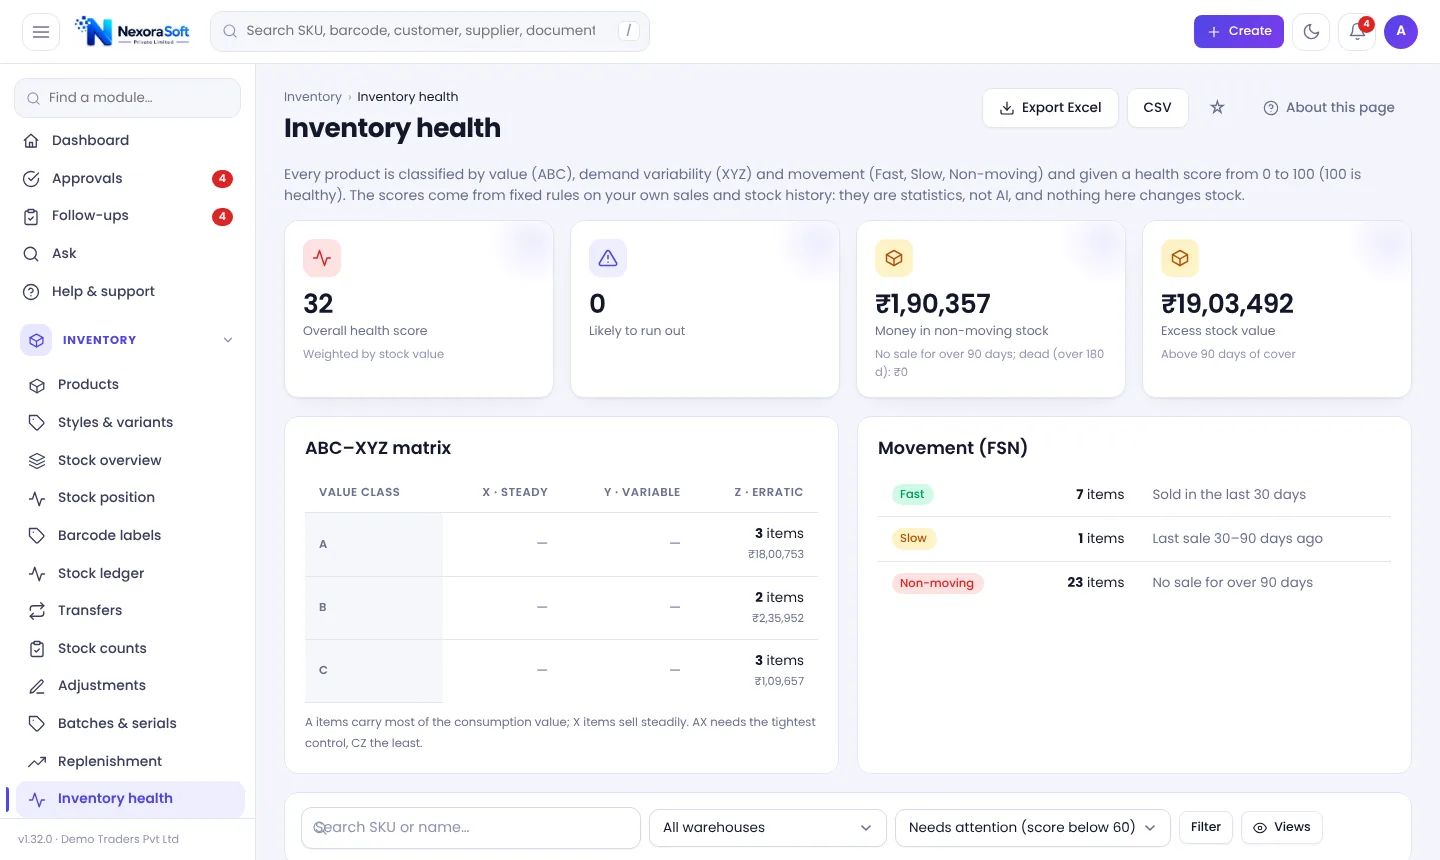
Task: Open Help & support
Action: point(128,292)
